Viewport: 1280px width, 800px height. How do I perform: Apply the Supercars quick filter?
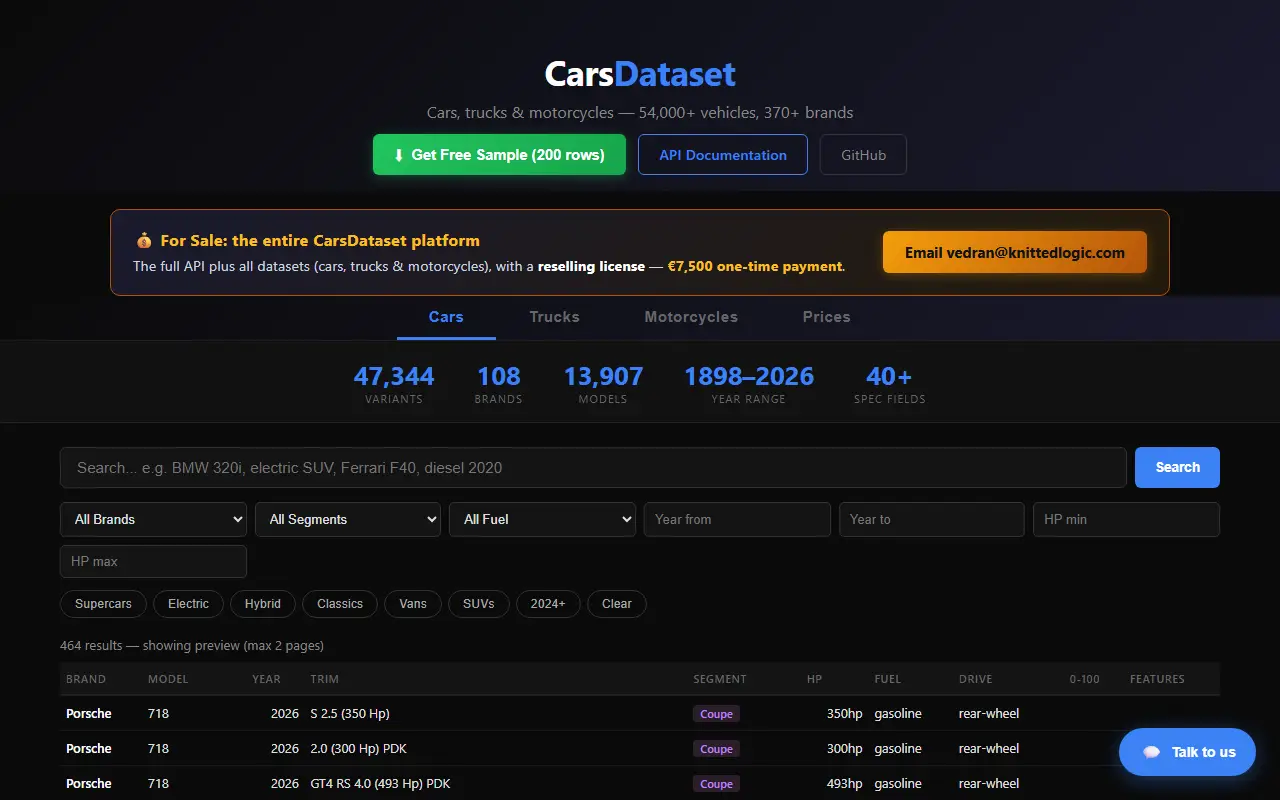[x=103, y=604]
